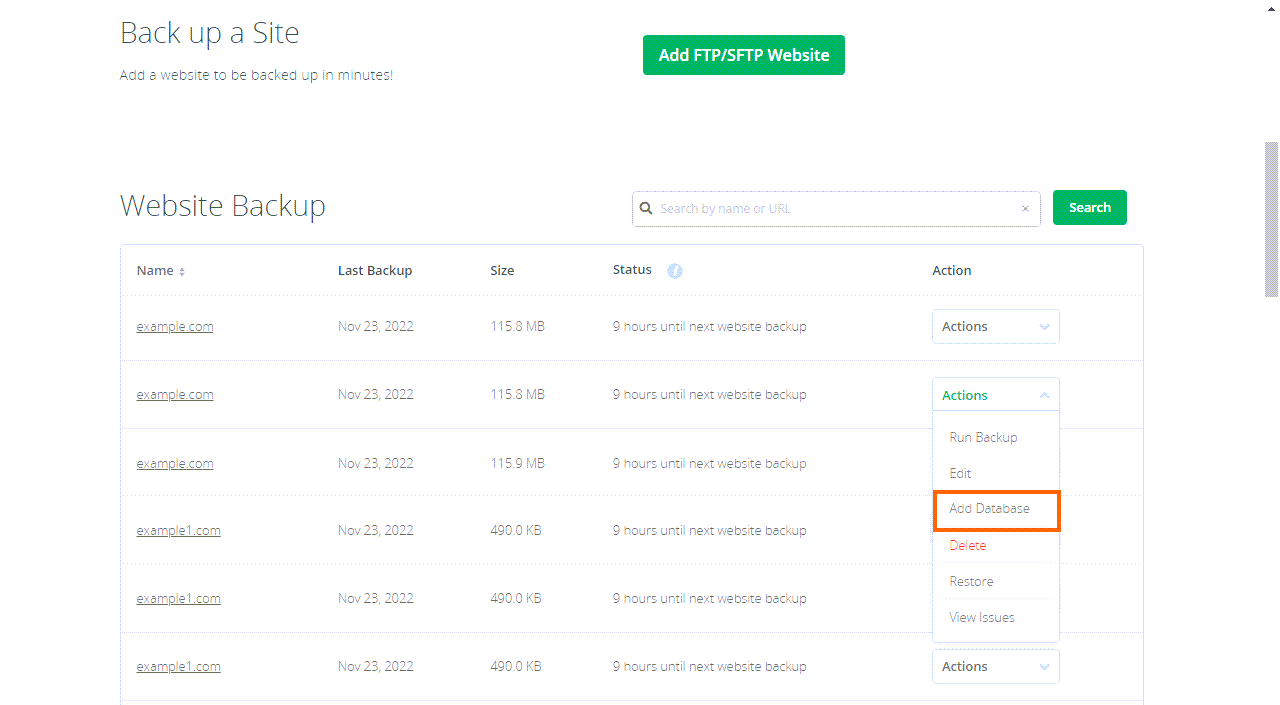Click the Add FTP/SFTP Website button
1280x705 pixels.
[743, 55]
